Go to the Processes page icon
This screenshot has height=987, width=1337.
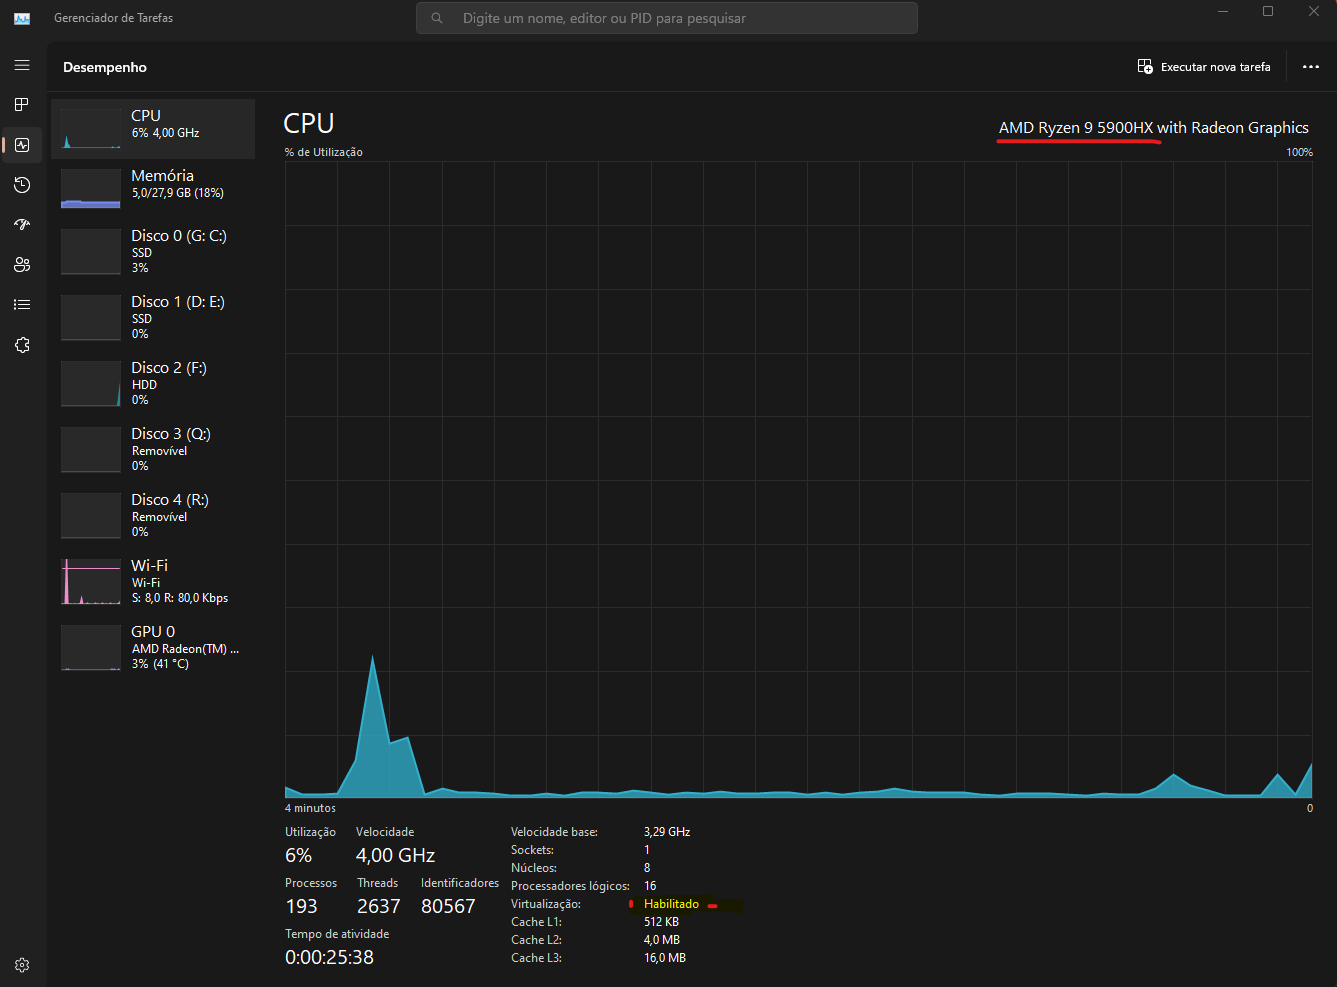(22, 105)
